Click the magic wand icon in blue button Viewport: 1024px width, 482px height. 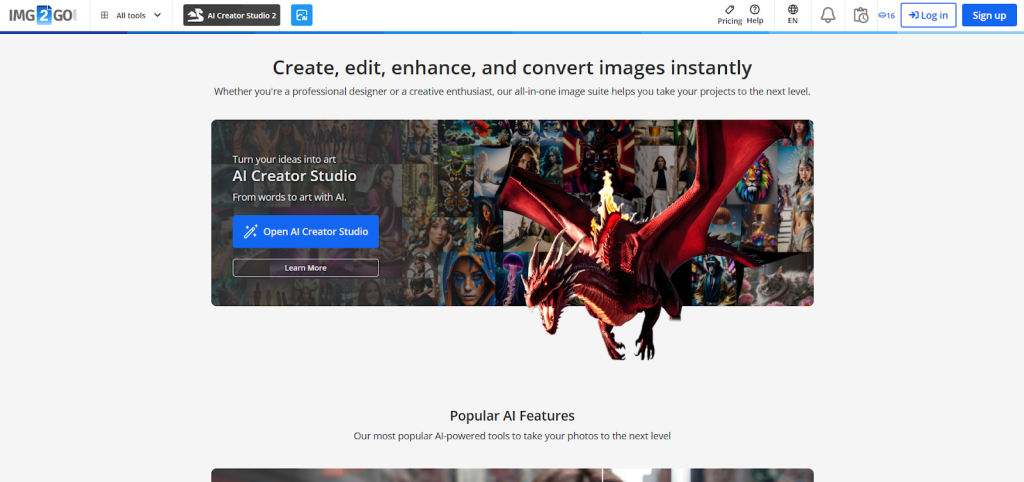point(251,231)
